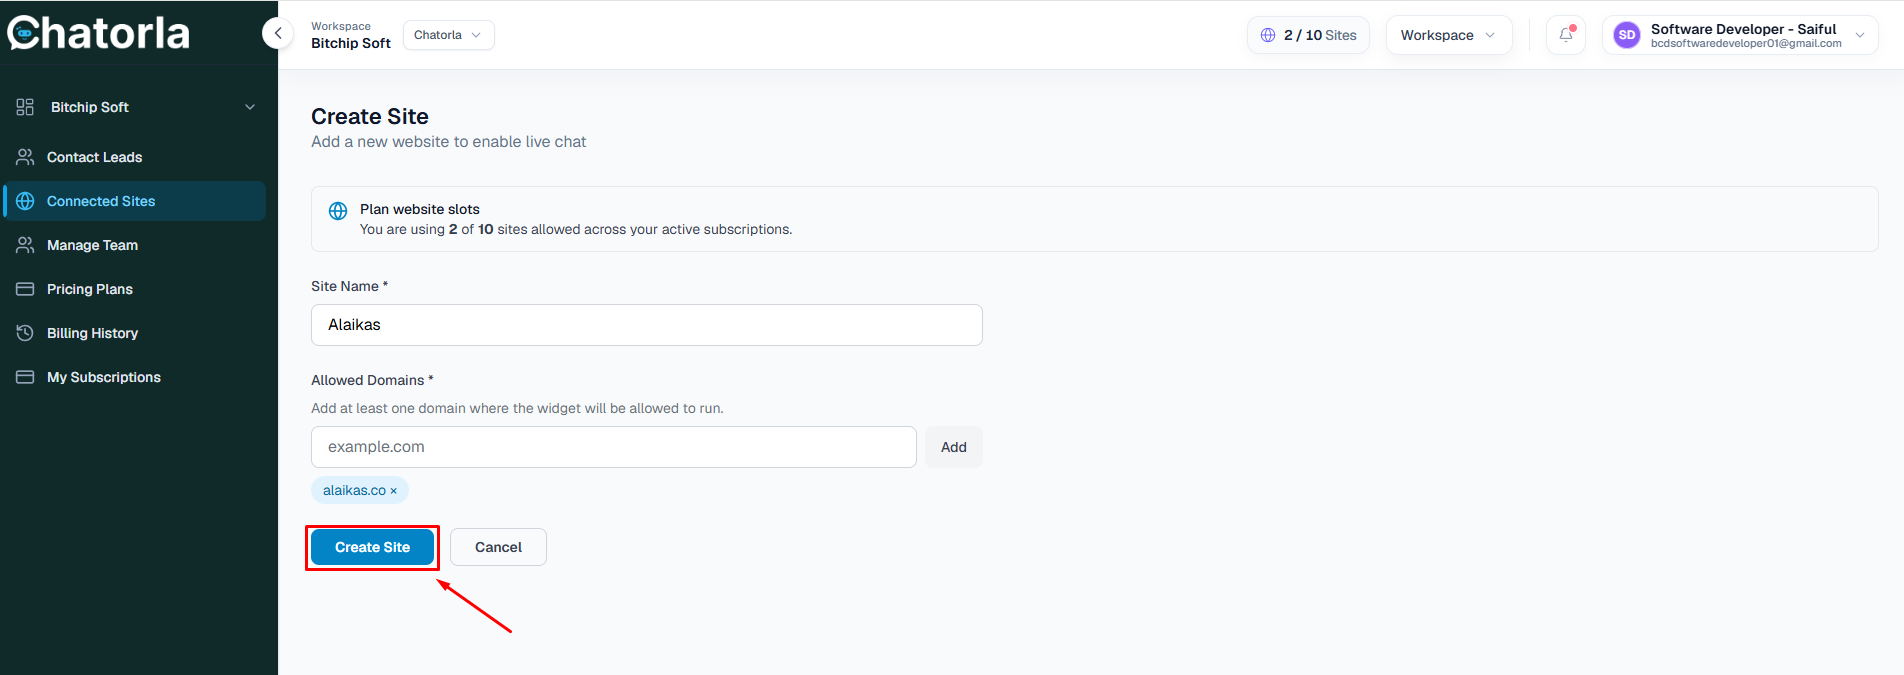
Task: Click the Add domain button
Action: 954,447
